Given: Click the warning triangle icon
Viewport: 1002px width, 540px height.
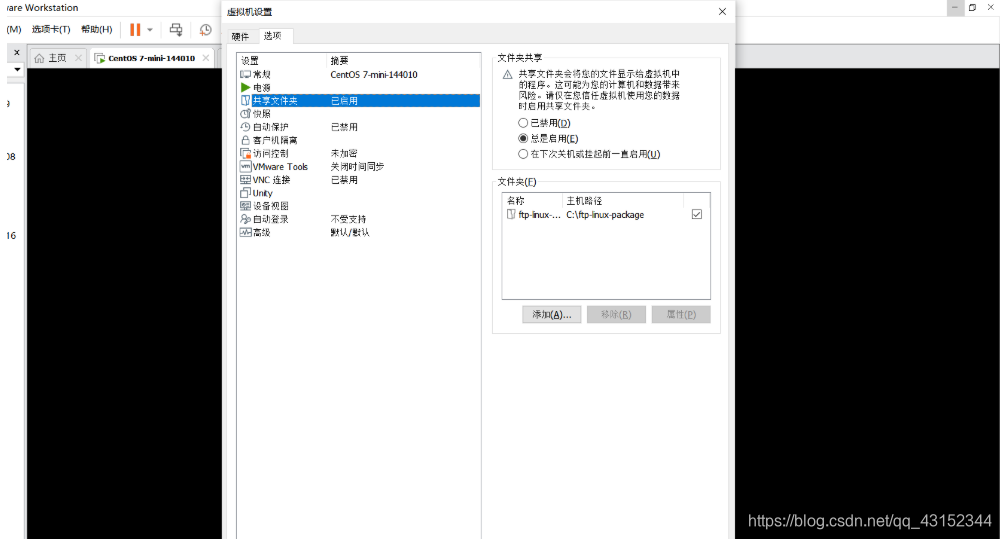Looking at the screenshot, I should tap(507, 75).
